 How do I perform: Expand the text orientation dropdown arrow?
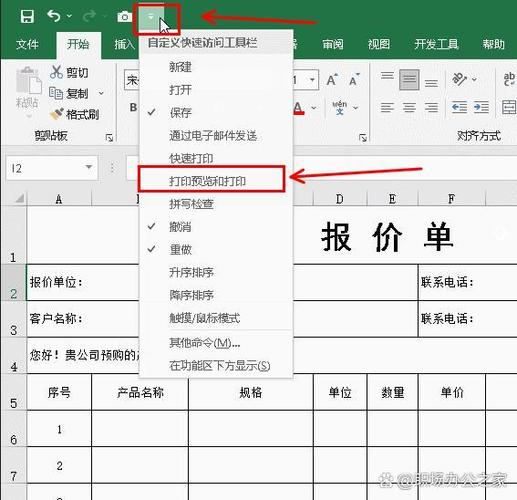474,79
